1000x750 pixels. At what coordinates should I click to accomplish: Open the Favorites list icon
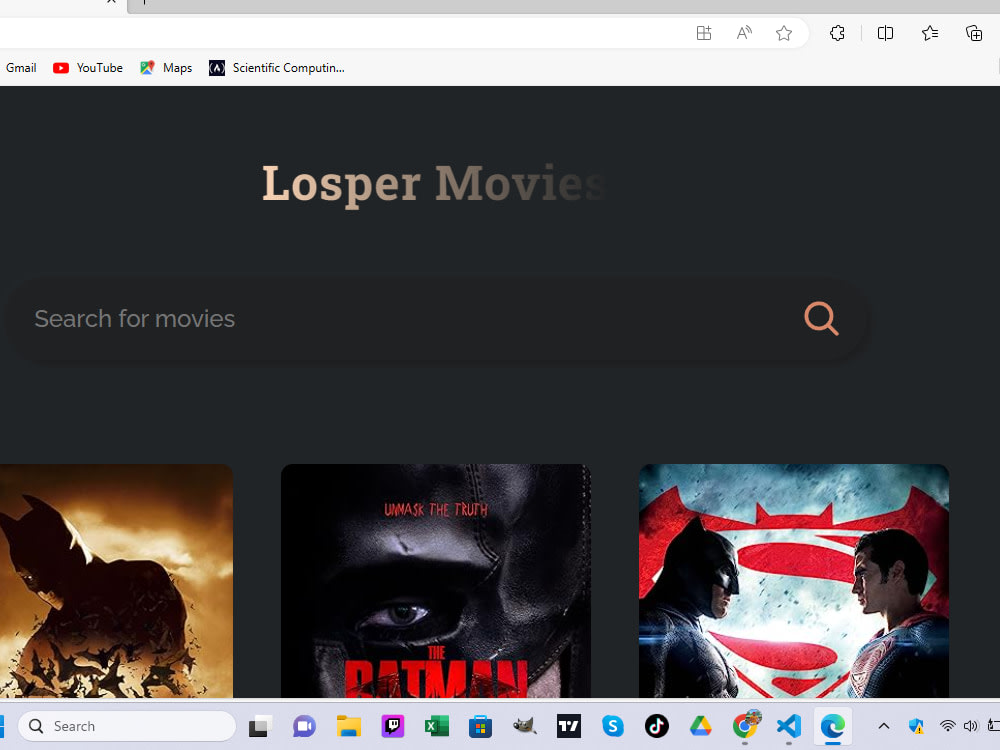(x=930, y=33)
